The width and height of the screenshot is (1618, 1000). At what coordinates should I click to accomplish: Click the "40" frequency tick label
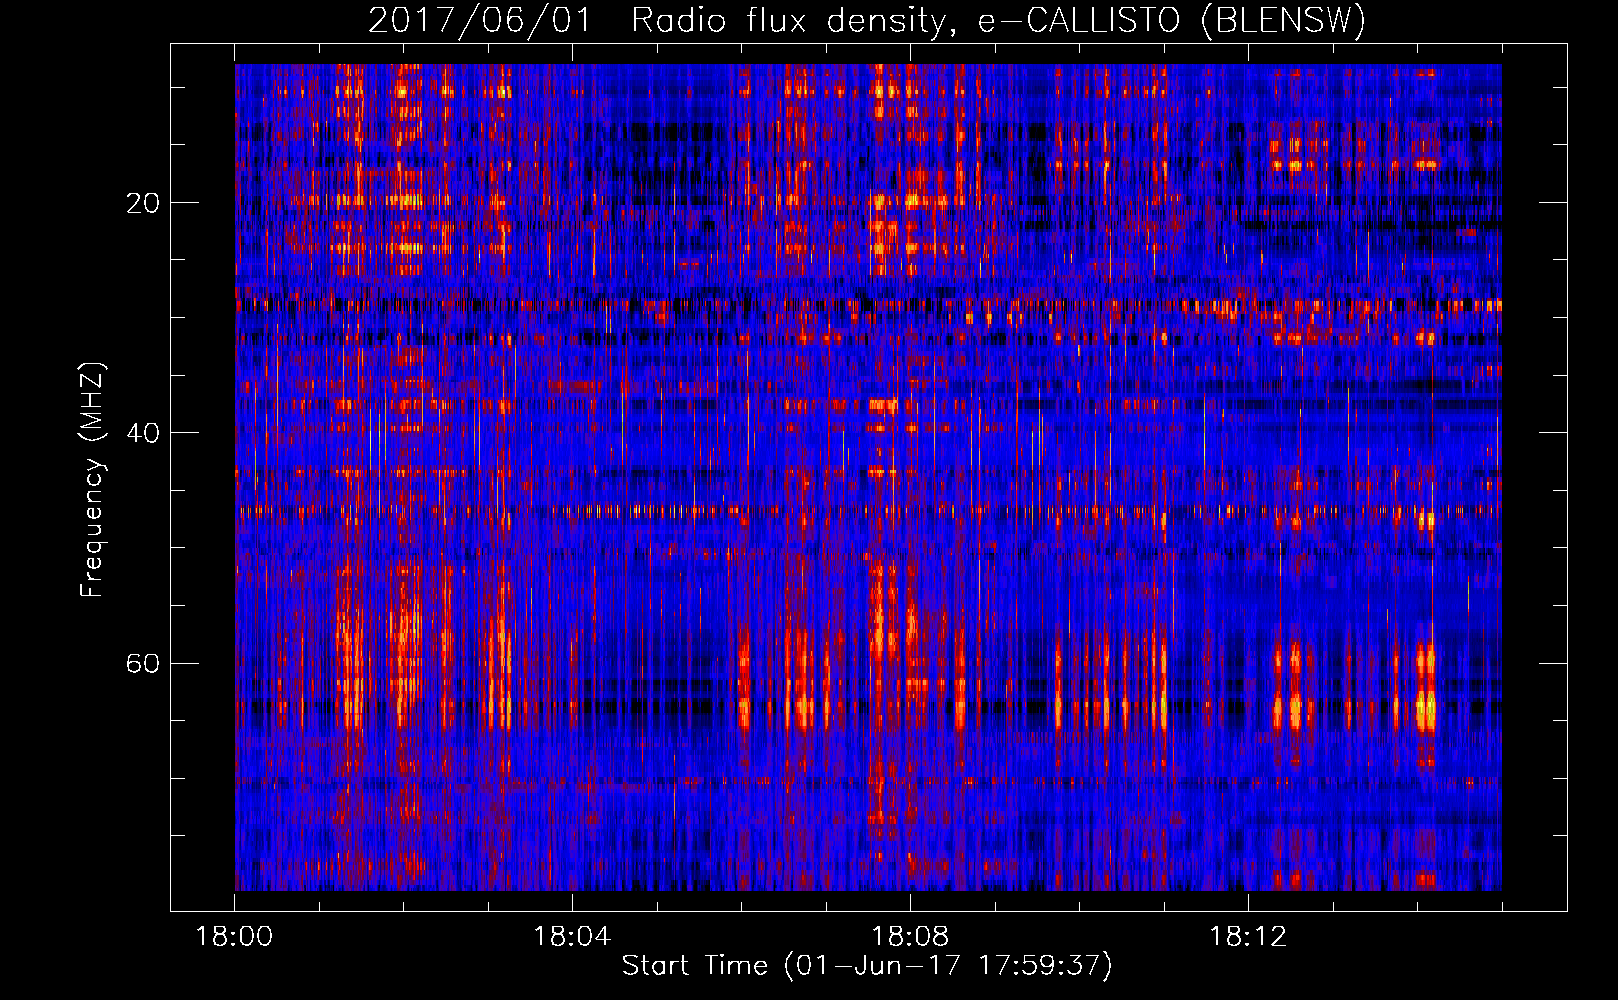point(143,433)
